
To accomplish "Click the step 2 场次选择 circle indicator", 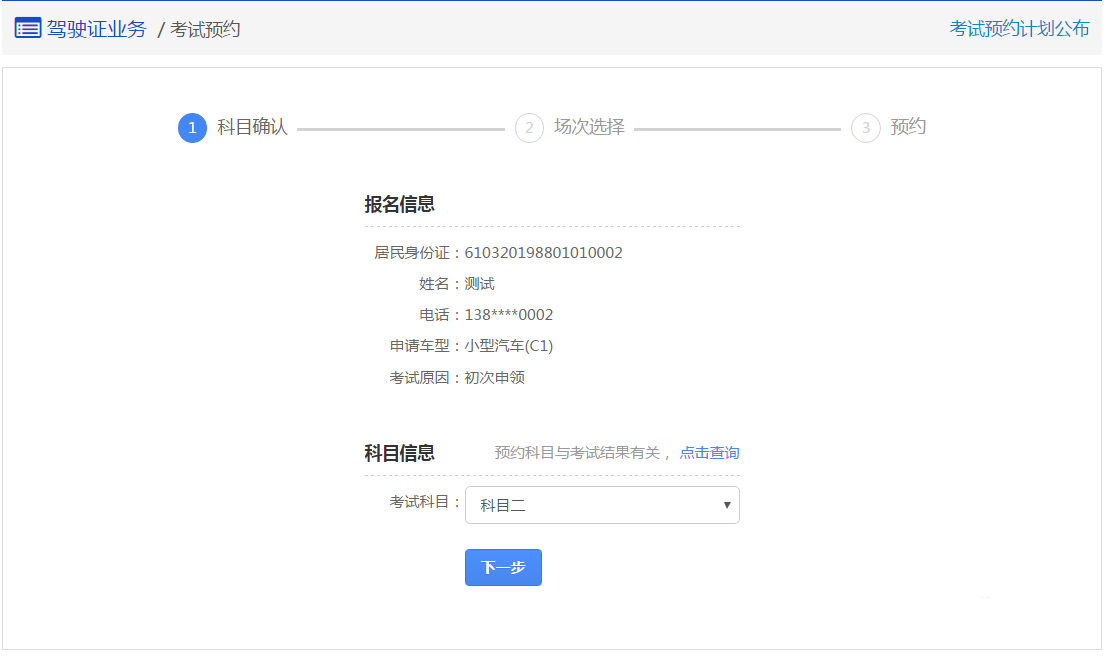I will (x=530, y=128).
